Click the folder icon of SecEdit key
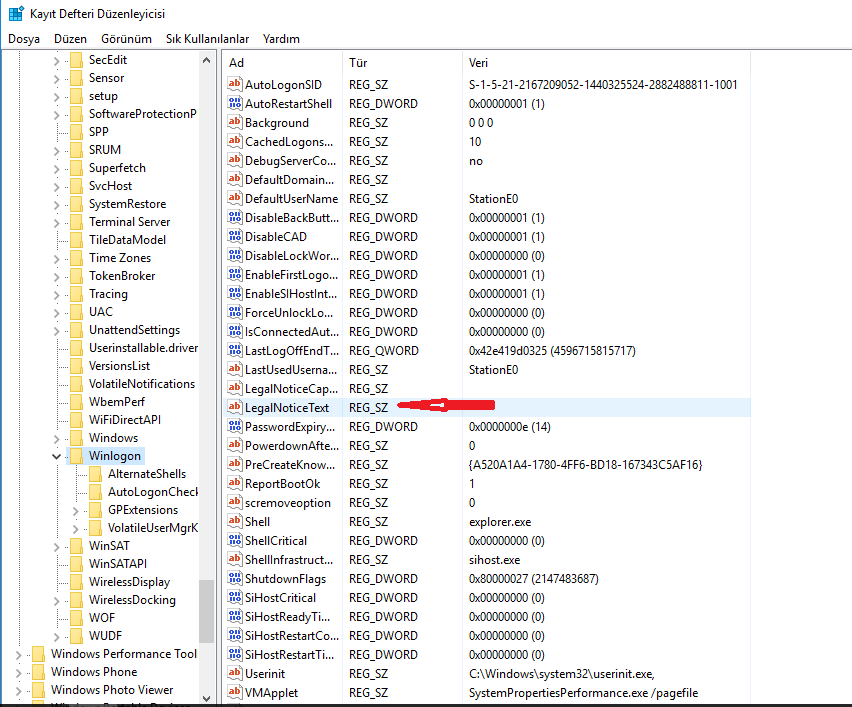 pyautogui.click(x=77, y=60)
